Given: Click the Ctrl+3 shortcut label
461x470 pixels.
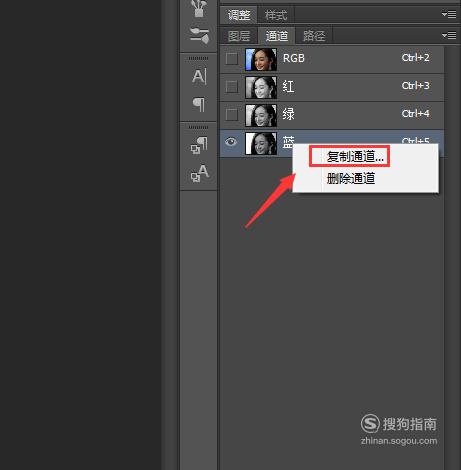Looking at the screenshot, I should click(x=415, y=86).
